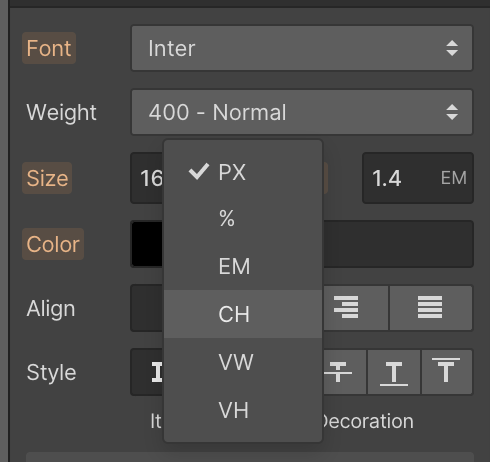This screenshot has height=462, width=490.
Task: Choose CH unit from the menu
Action: 243,314
